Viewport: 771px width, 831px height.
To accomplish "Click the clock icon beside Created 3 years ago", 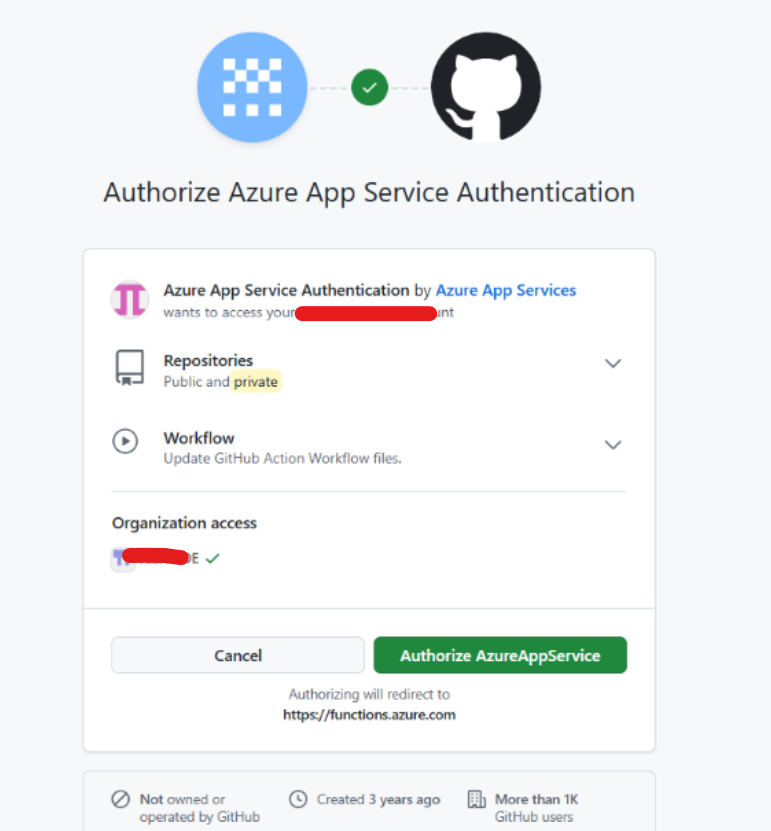I will (298, 799).
